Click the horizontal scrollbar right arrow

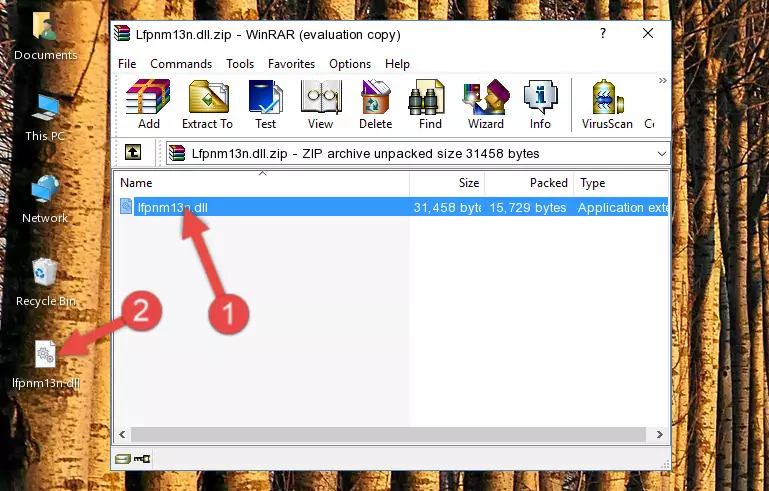(x=660, y=434)
